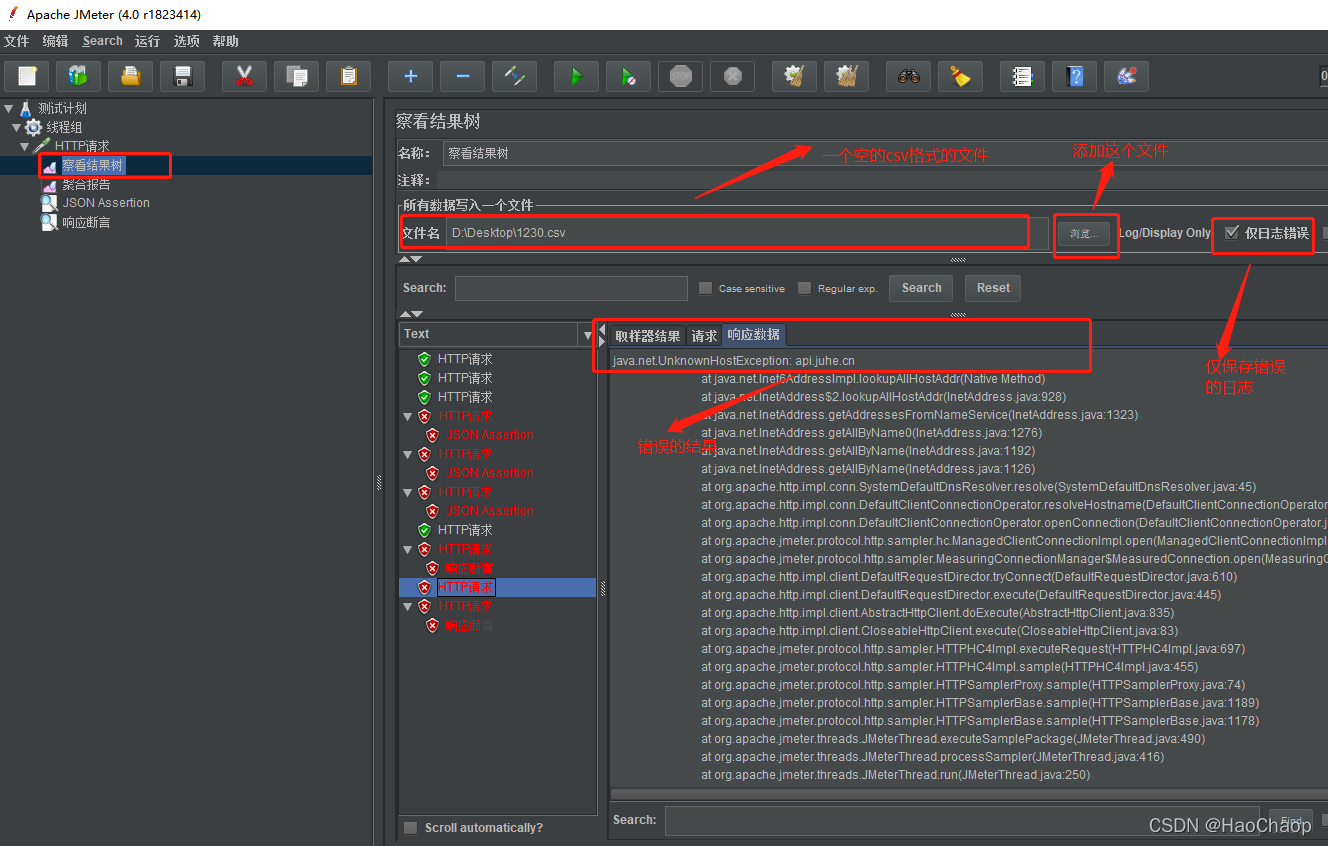
Task: Switch to the 取样器结果 tab
Action: point(647,336)
